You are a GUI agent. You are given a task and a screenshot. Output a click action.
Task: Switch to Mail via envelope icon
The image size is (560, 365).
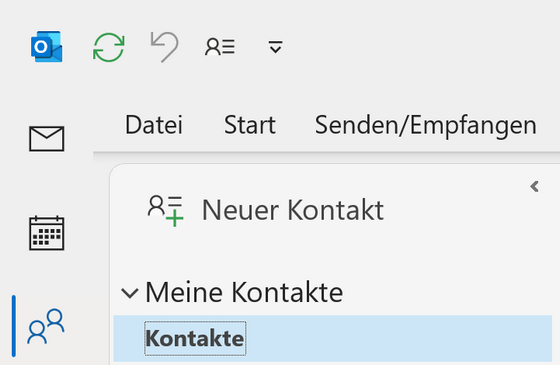coord(46,139)
